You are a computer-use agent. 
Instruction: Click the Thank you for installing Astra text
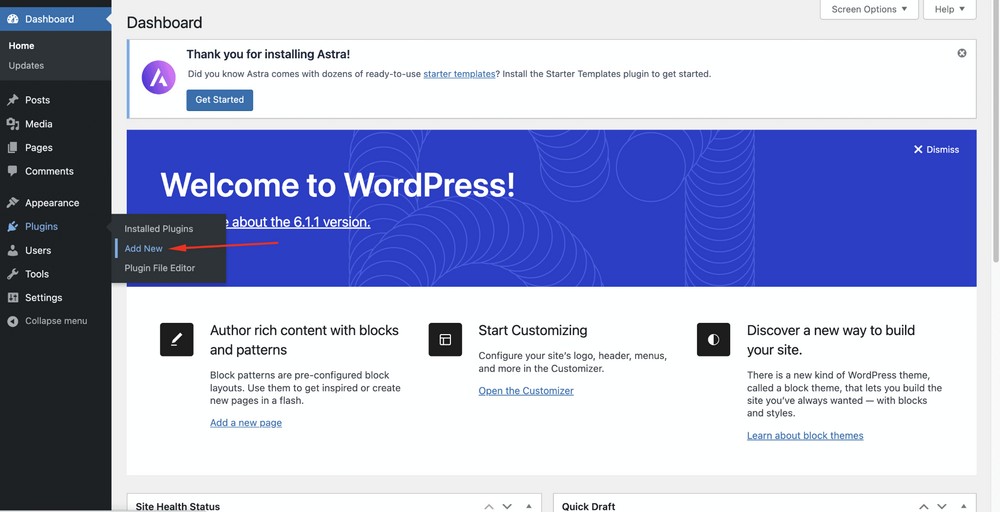[x=268, y=54]
